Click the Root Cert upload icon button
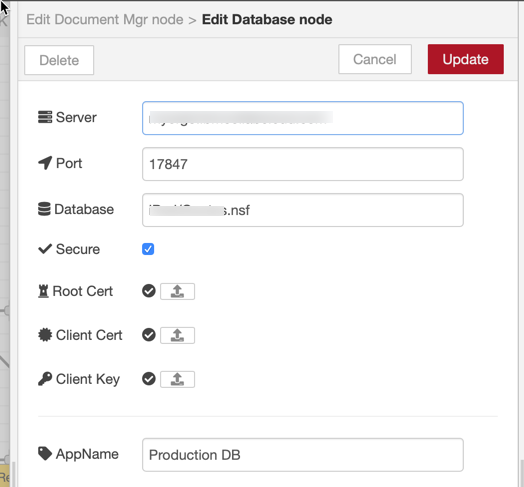The width and height of the screenshot is (524, 487). click(177, 291)
